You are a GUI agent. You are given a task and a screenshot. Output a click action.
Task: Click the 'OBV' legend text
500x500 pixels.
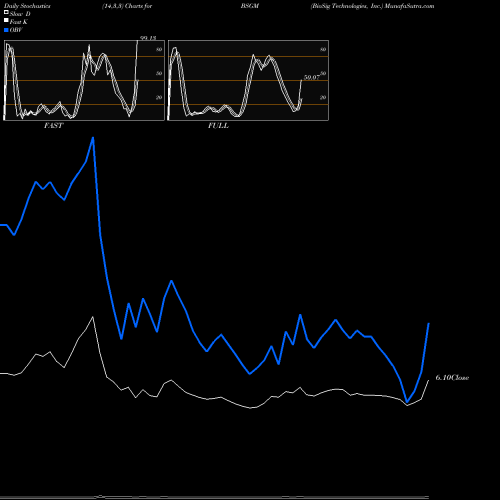pos(16,30)
